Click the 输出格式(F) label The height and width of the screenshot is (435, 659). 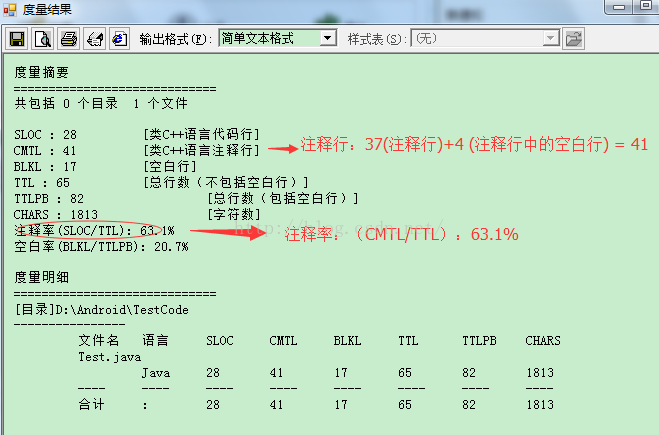click(176, 39)
